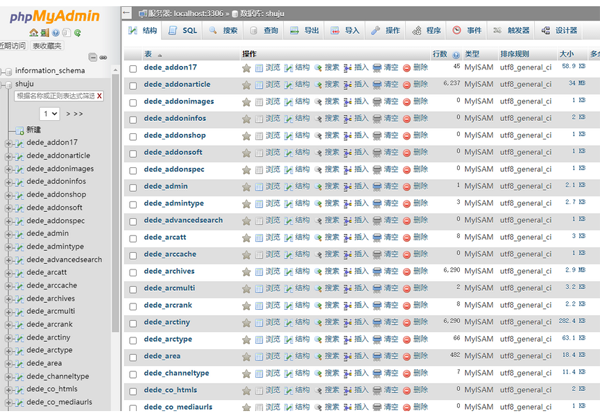The width and height of the screenshot is (600, 418).
Task: Click the log out door icon
Action: pos(45,33)
